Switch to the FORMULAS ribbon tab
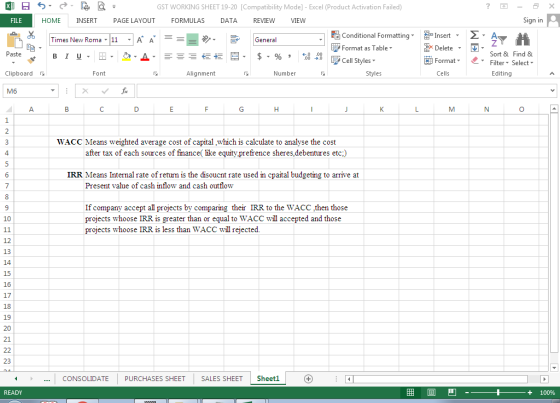The height and width of the screenshot is (403, 560). pyautogui.click(x=188, y=20)
